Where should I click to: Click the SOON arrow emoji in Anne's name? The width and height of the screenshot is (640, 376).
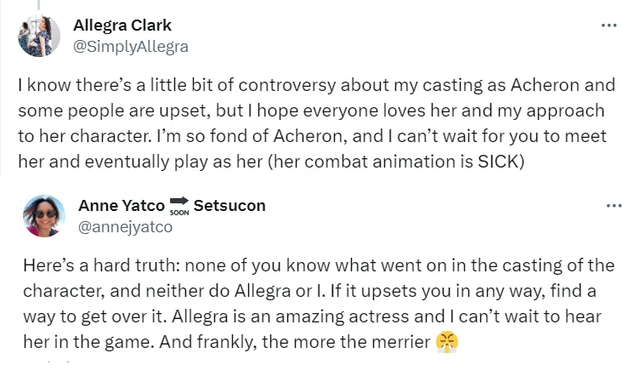point(179,206)
